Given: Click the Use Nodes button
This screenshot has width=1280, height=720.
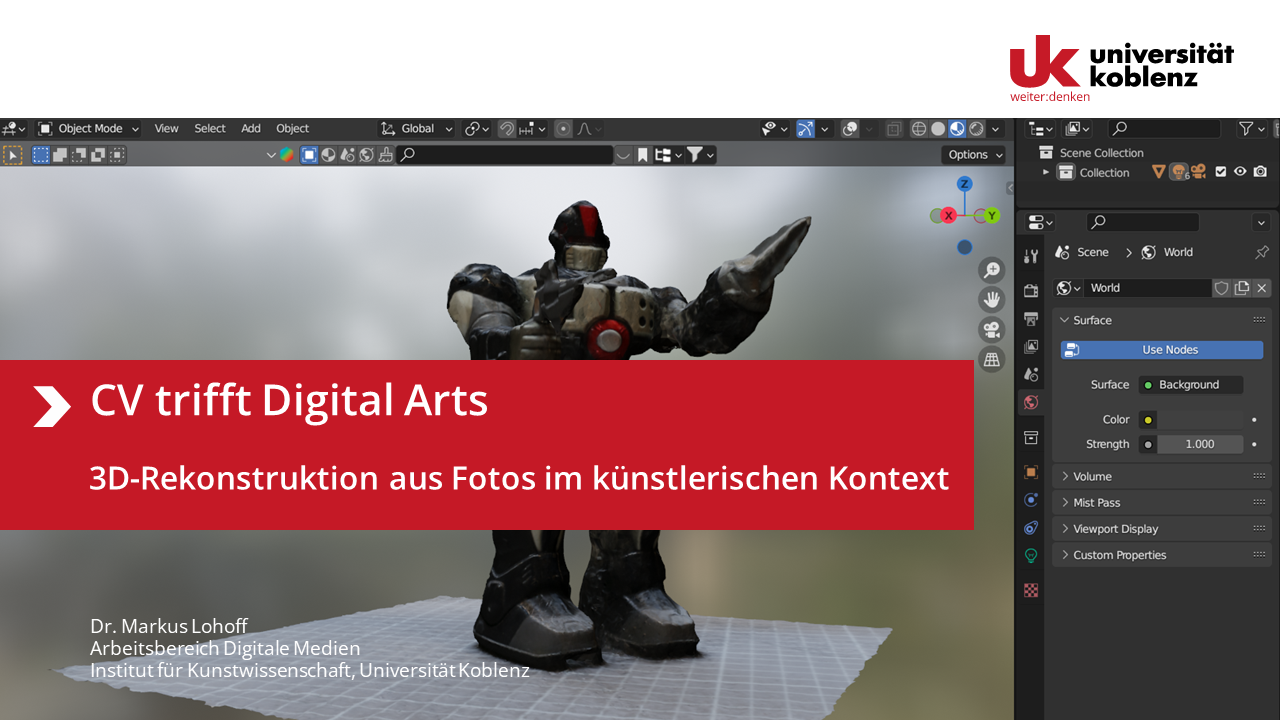Looking at the screenshot, I should [1162, 350].
